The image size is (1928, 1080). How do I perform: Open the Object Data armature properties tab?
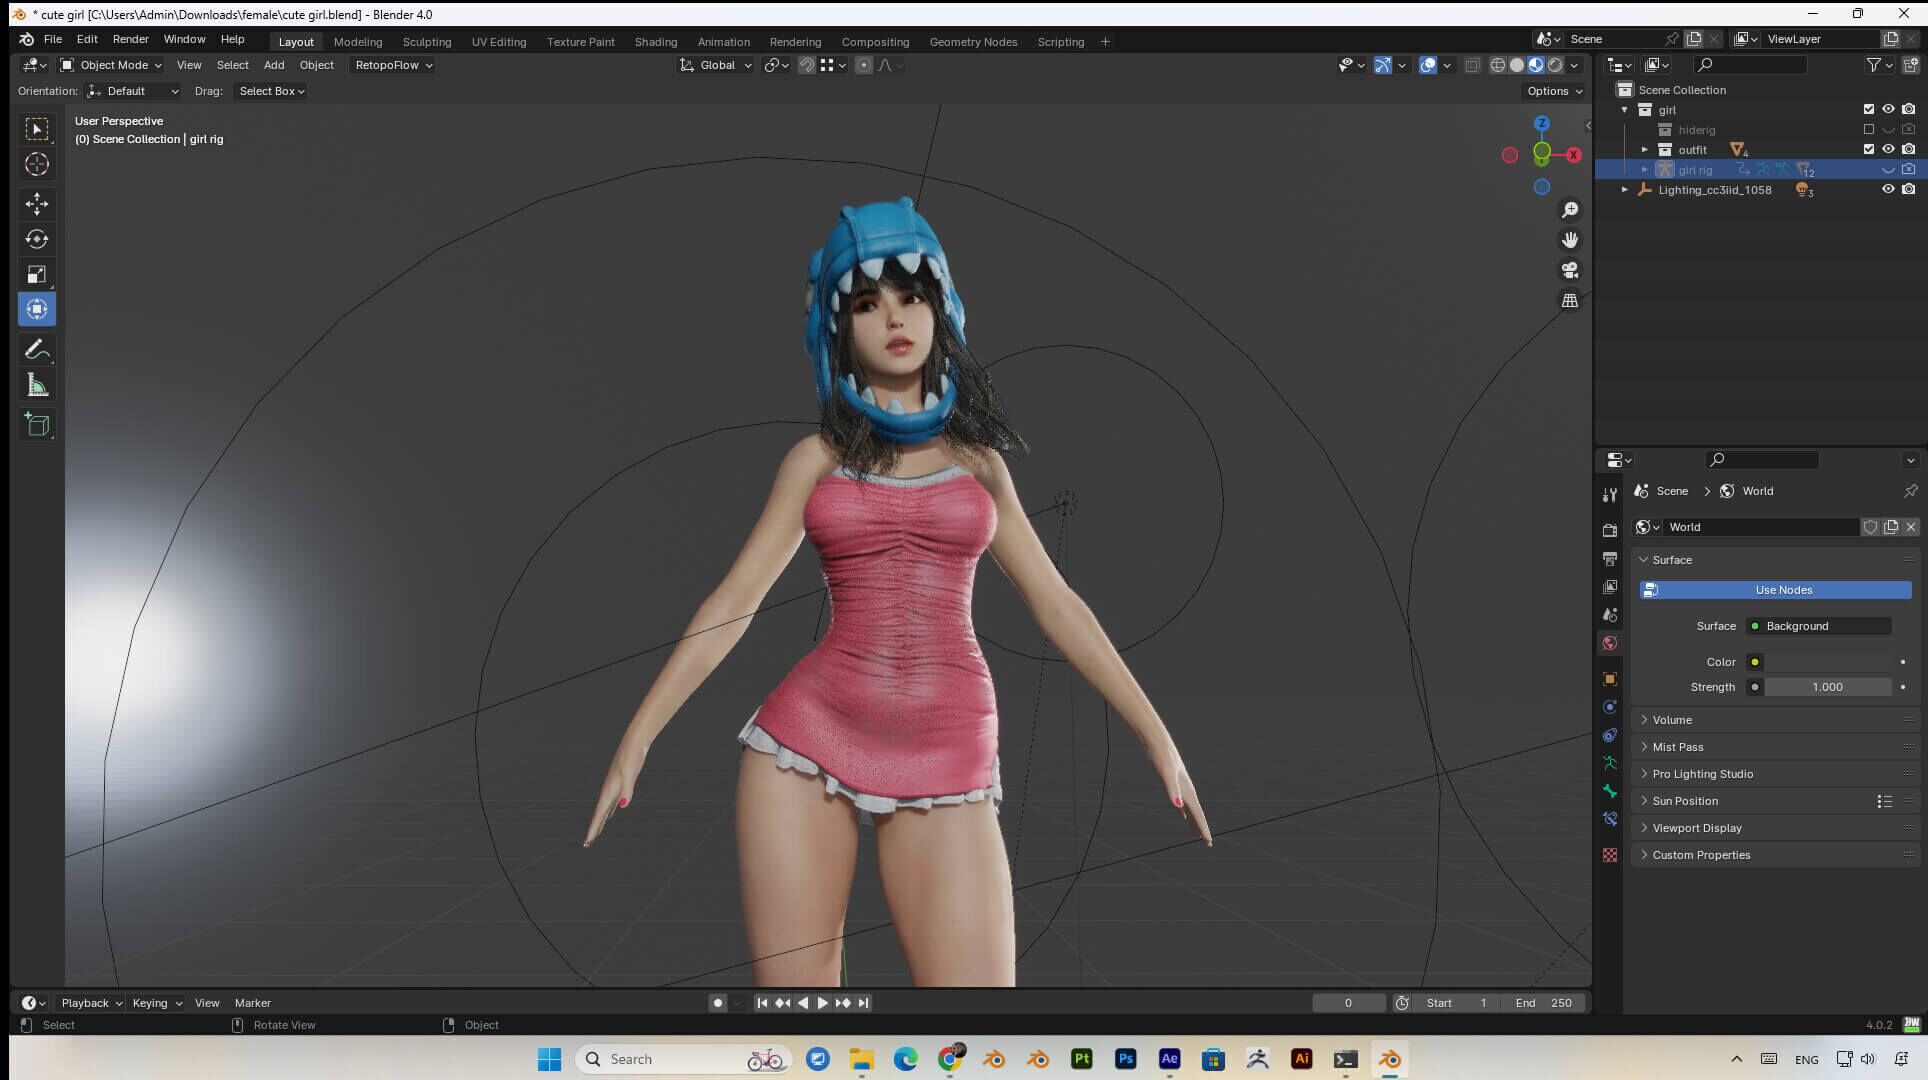1610,763
